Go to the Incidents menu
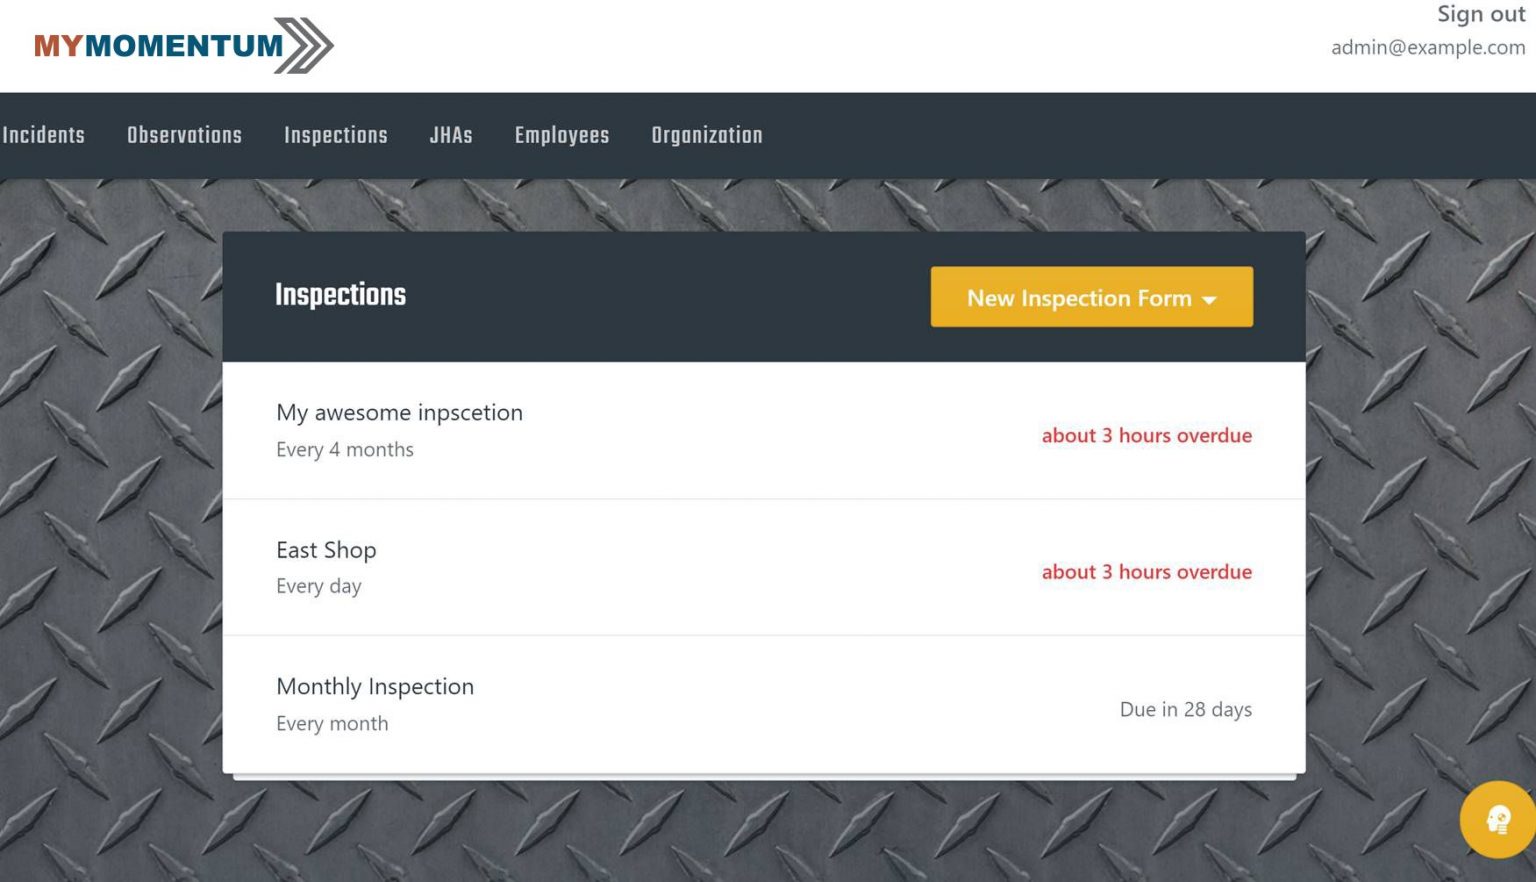1536x882 pixels. [43, 135]
